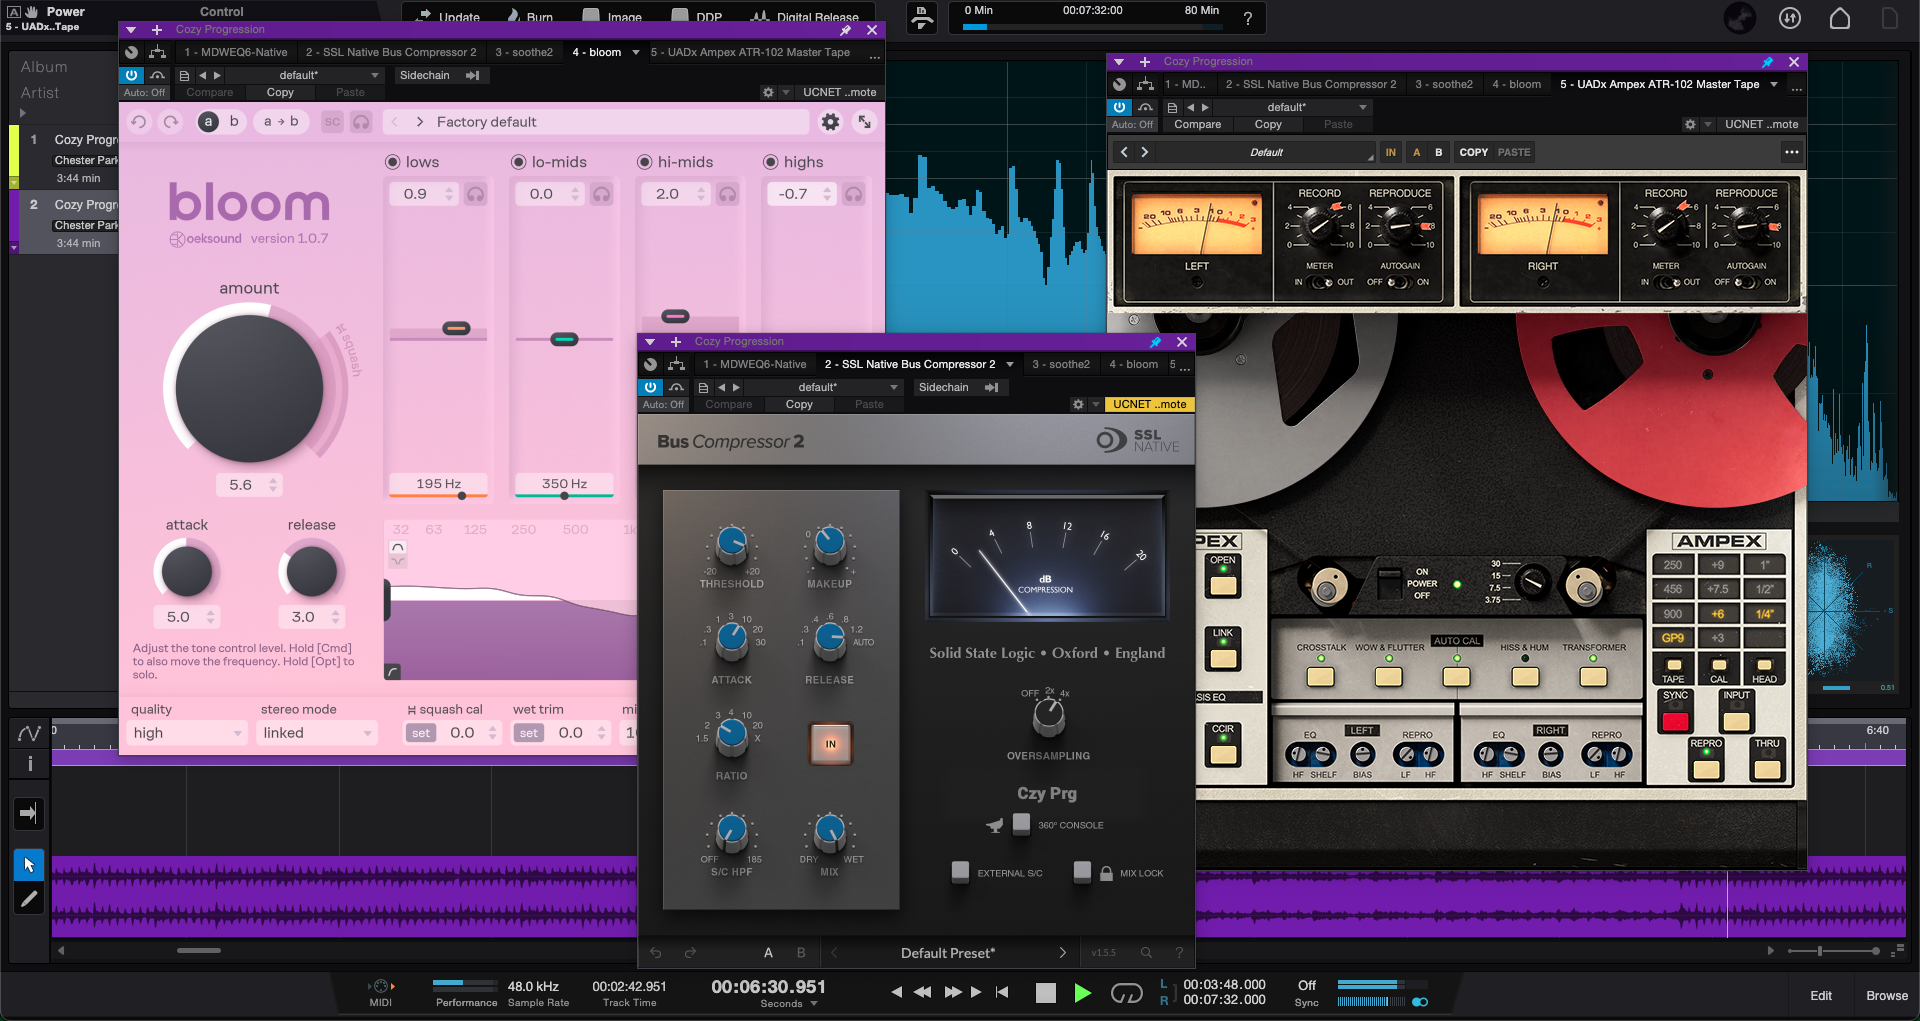Enable EXTERNAL S/C checkbox

click(x=960, y=872)
